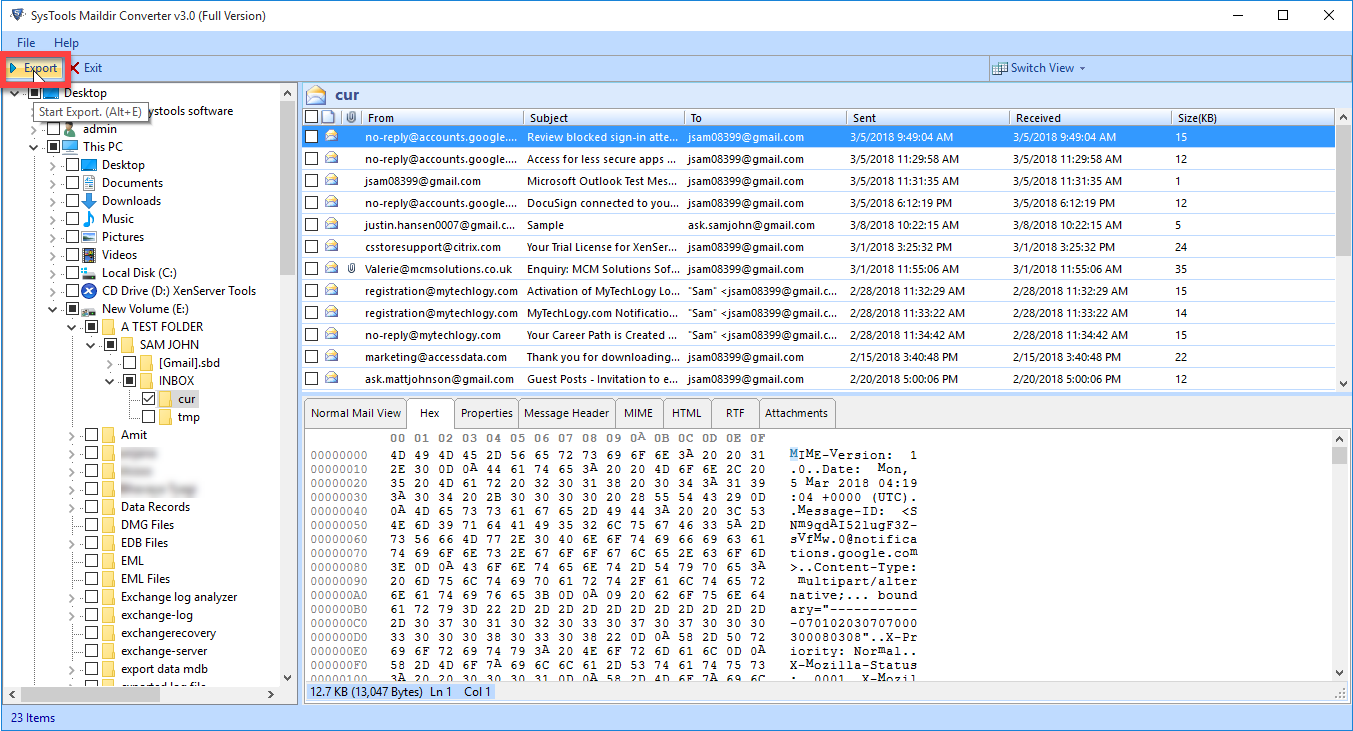
Task: Click the Music note folder icon
Action: pyautogui.click(x=89, y=218)
